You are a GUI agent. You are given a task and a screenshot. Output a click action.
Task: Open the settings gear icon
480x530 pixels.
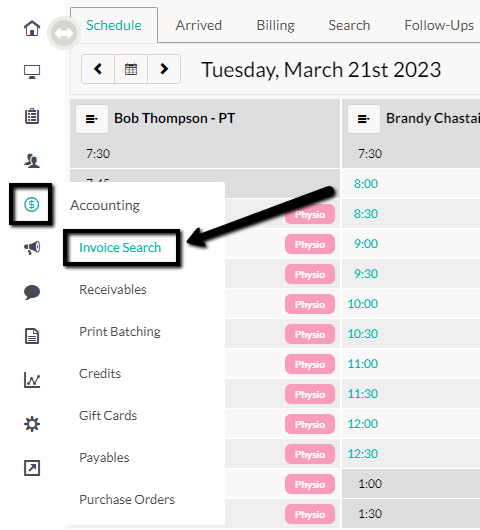pos(32,424)
